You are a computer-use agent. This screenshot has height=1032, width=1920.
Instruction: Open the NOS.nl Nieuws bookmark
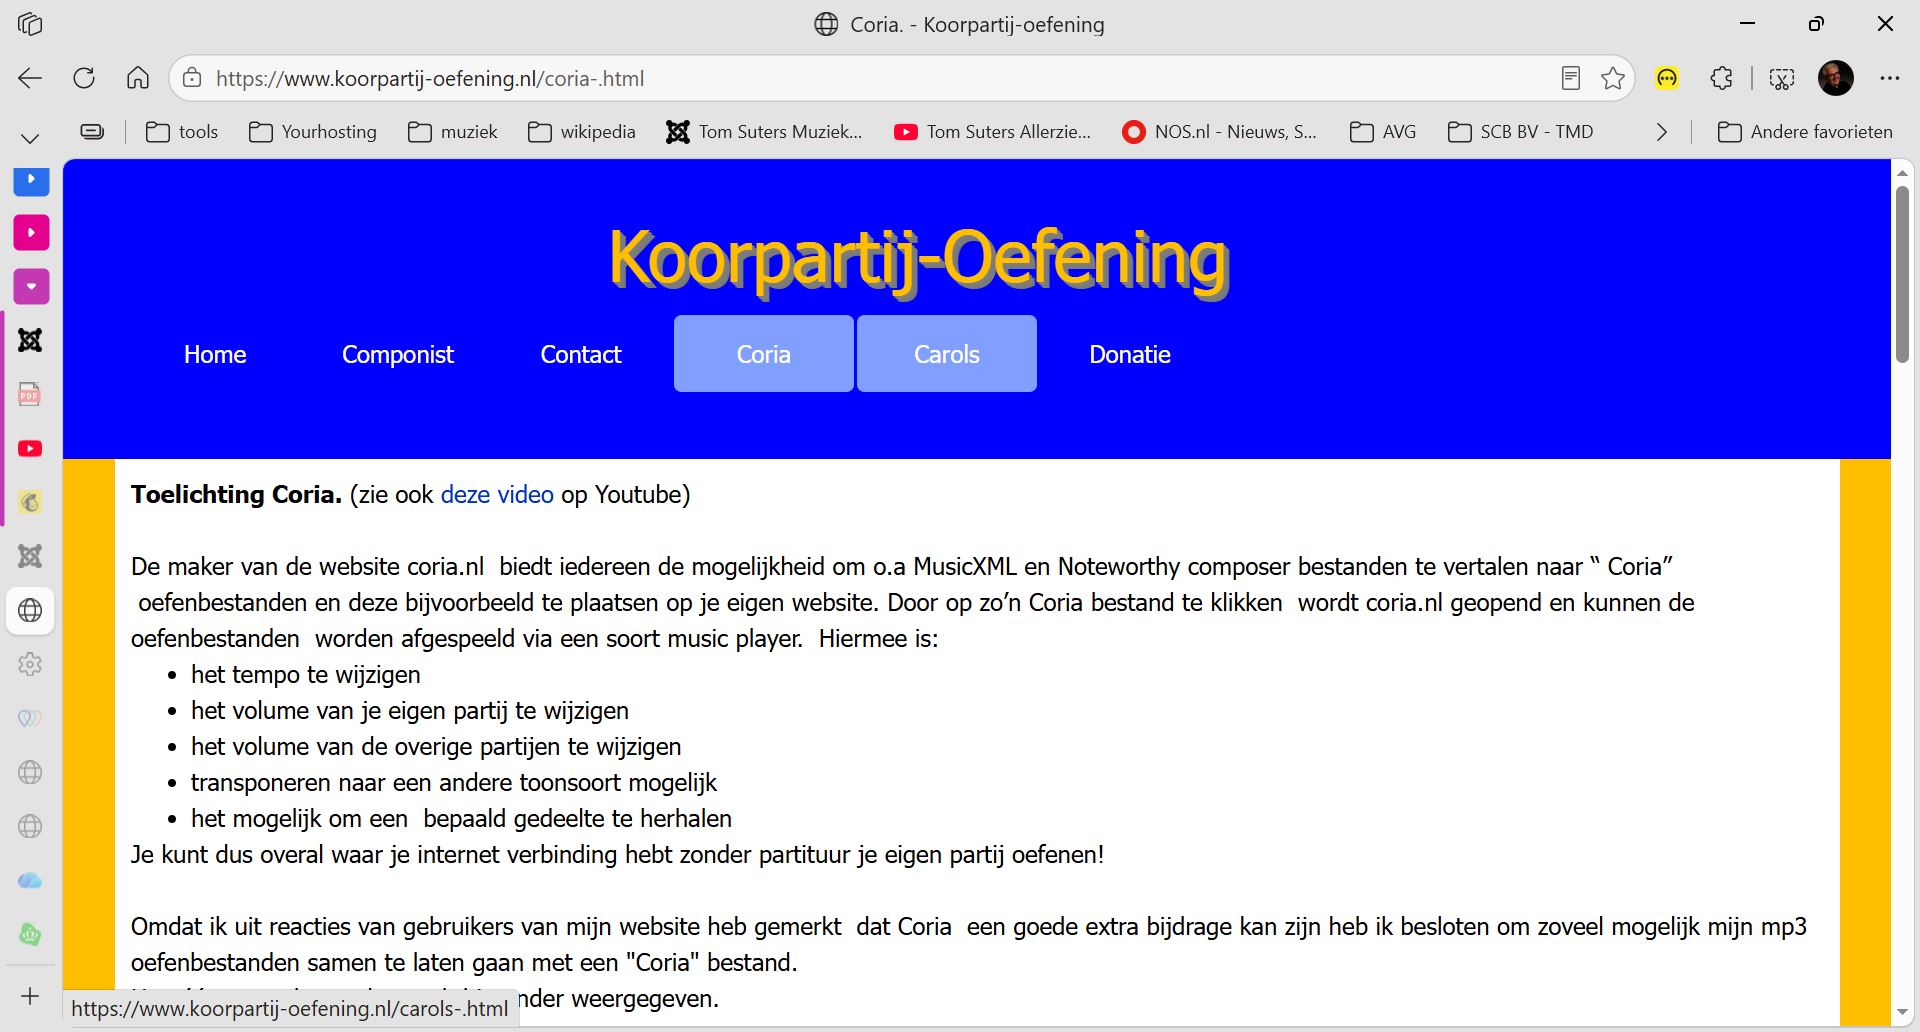pyautogui.click(x=1220, y=132)
